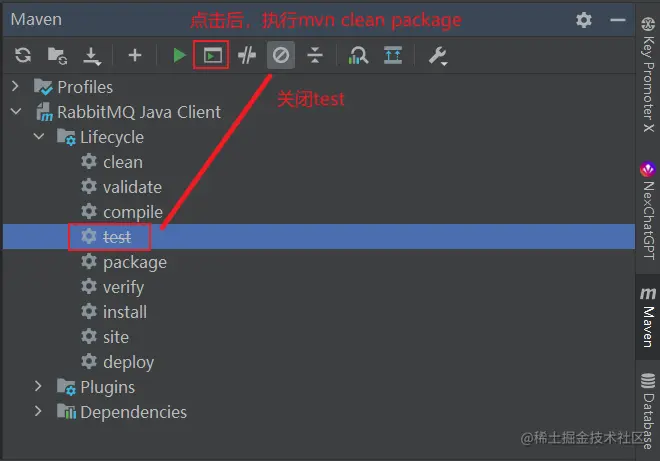This screenshot has width=660, height=461.
Task: Reload all Maven projects
Action: 23,55
